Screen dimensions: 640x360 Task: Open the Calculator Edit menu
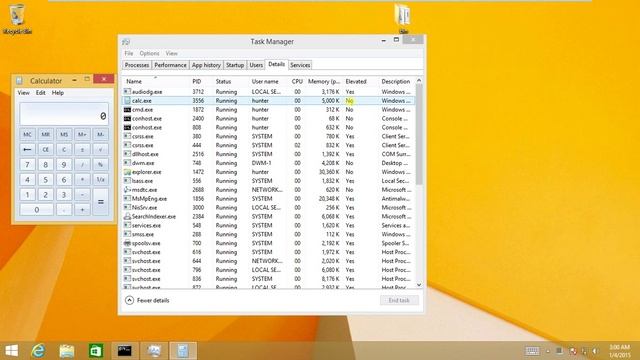(x=40, y=93)
